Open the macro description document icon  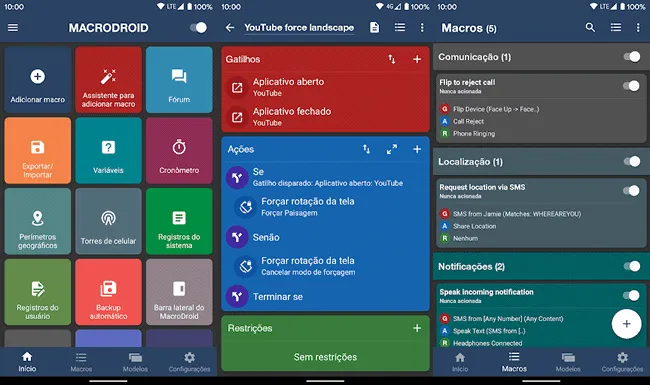point(374,28)
